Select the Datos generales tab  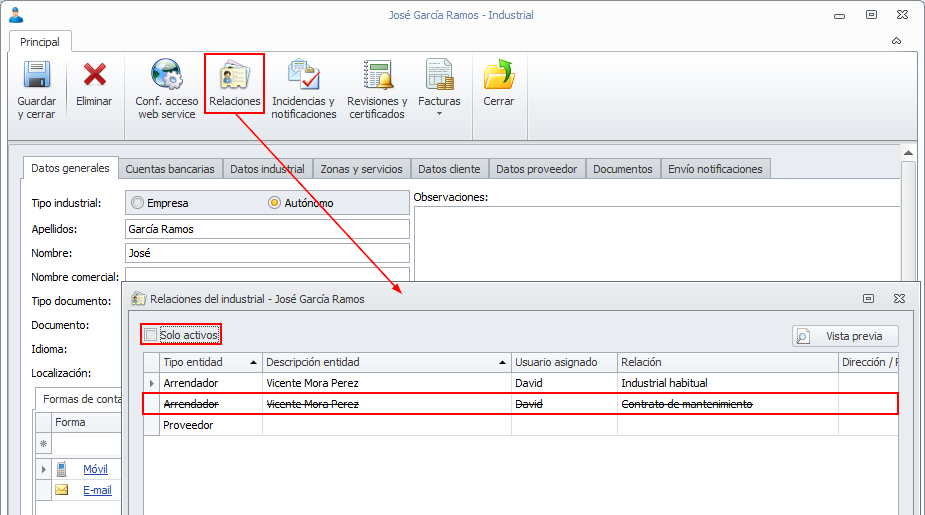[x=70, y=168]
